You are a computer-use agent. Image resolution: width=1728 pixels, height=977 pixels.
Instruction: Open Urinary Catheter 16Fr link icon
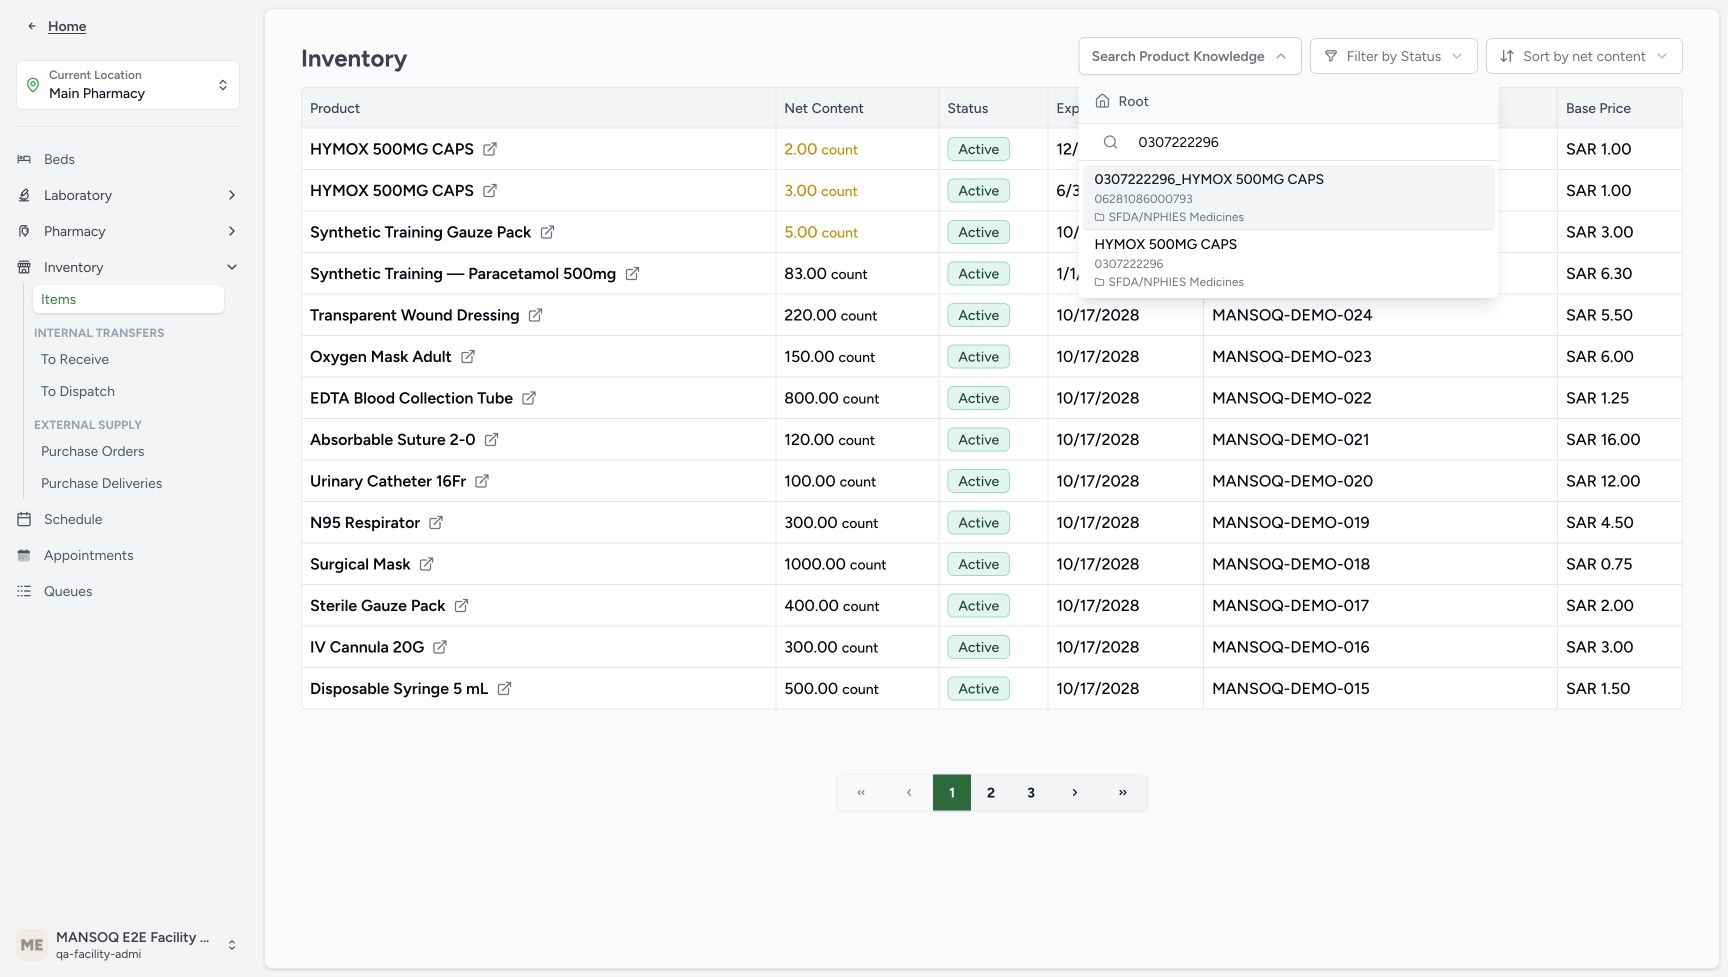tap(482, 481)
